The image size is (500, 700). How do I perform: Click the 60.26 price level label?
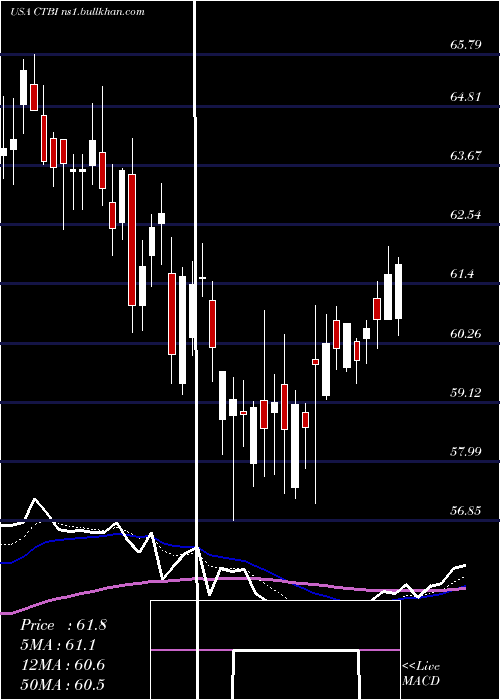466,333
